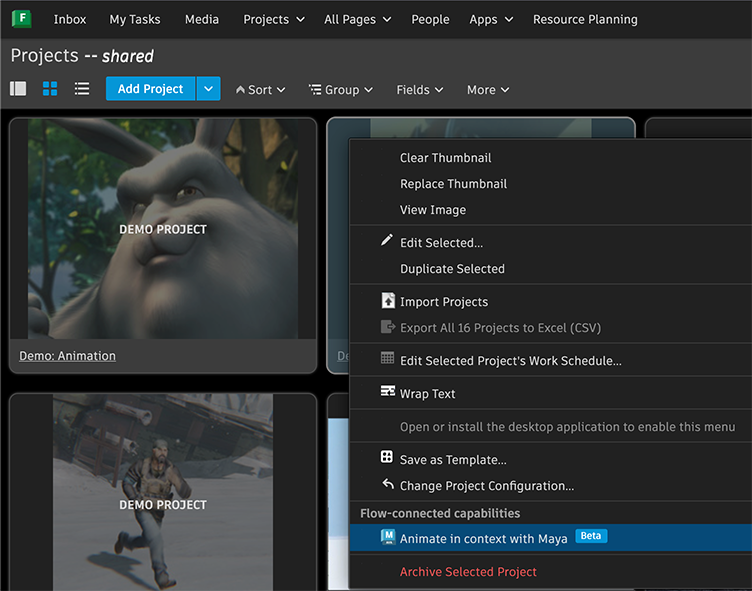This screenshot has height=591, width=752.
Task: Click the running soldier project thumbnail
Action: point(163,493)
